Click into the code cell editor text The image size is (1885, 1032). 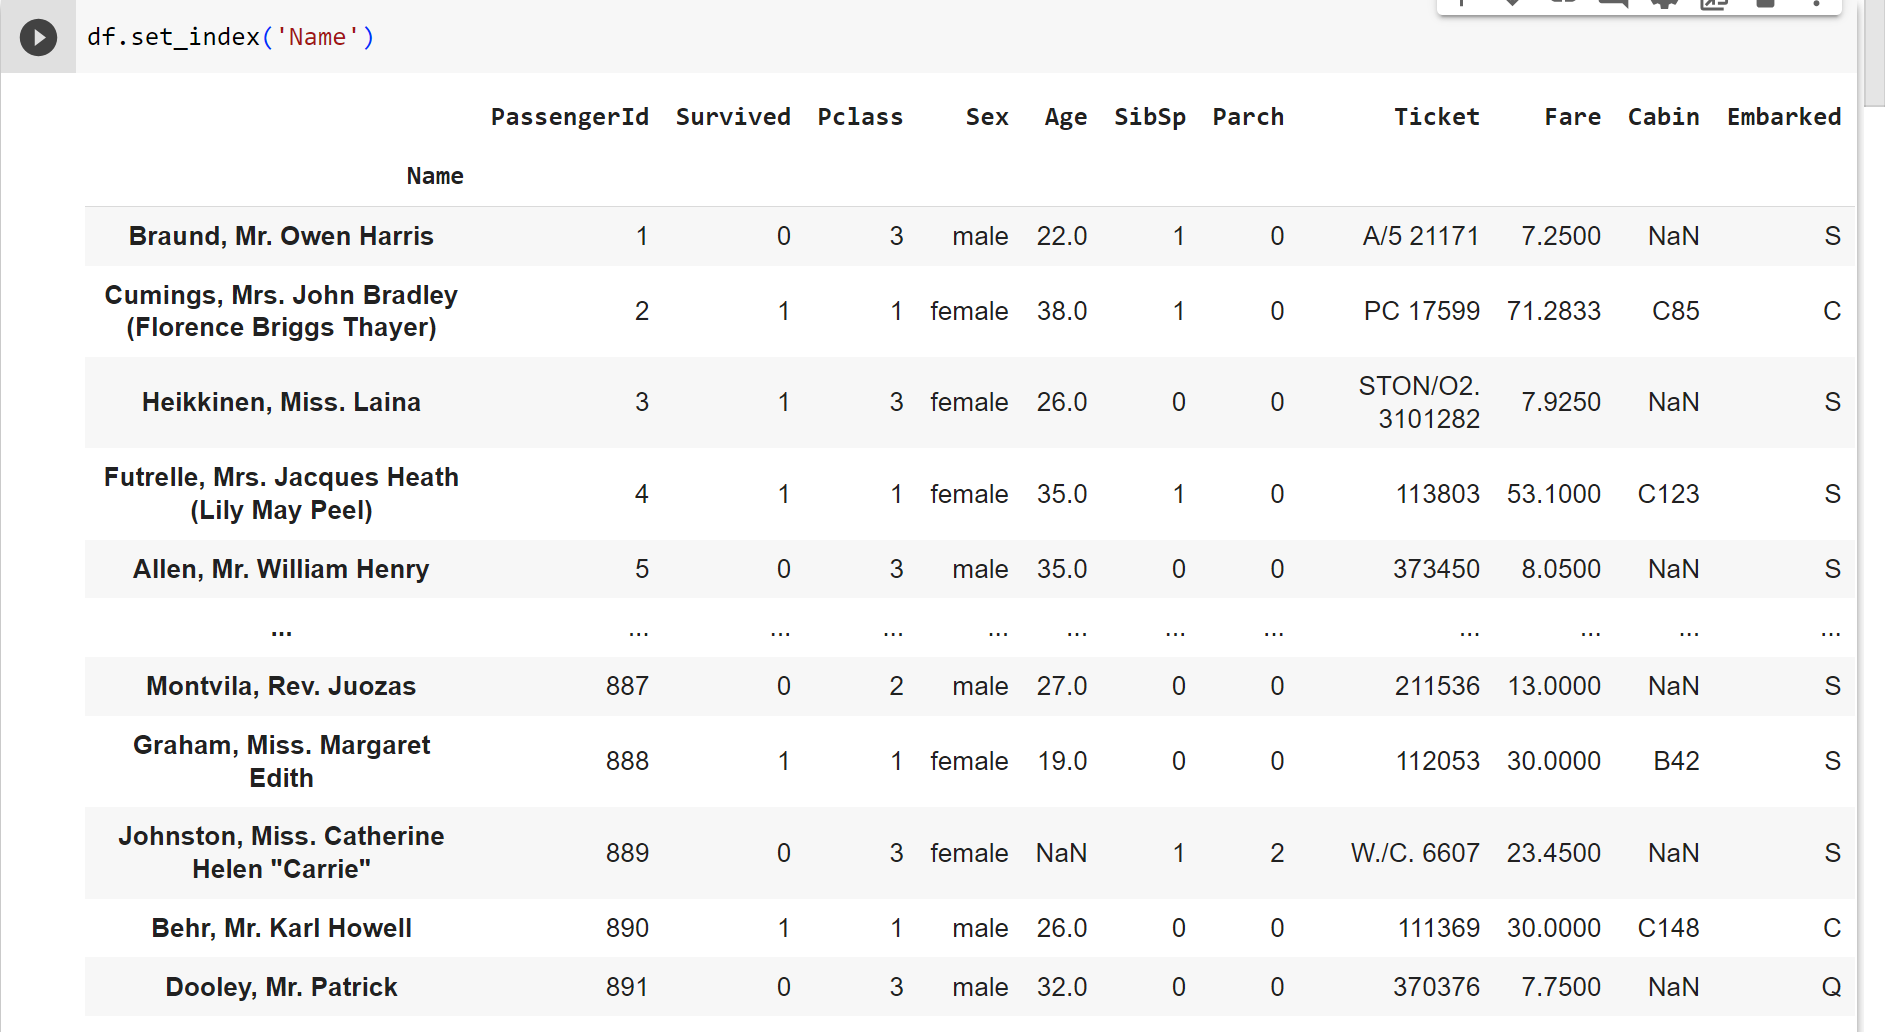point(230,37)
